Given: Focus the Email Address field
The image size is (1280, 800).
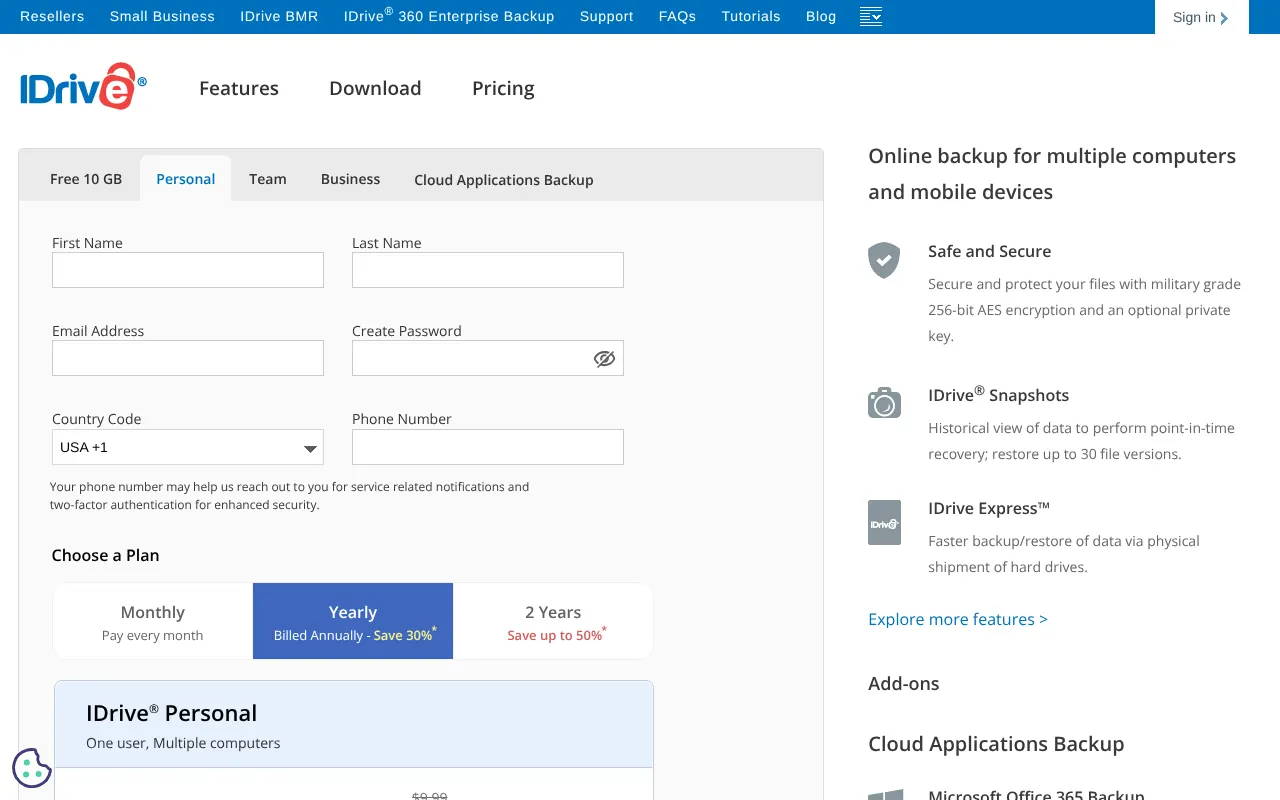Looking at the screenshot, I should coord(188,358).
